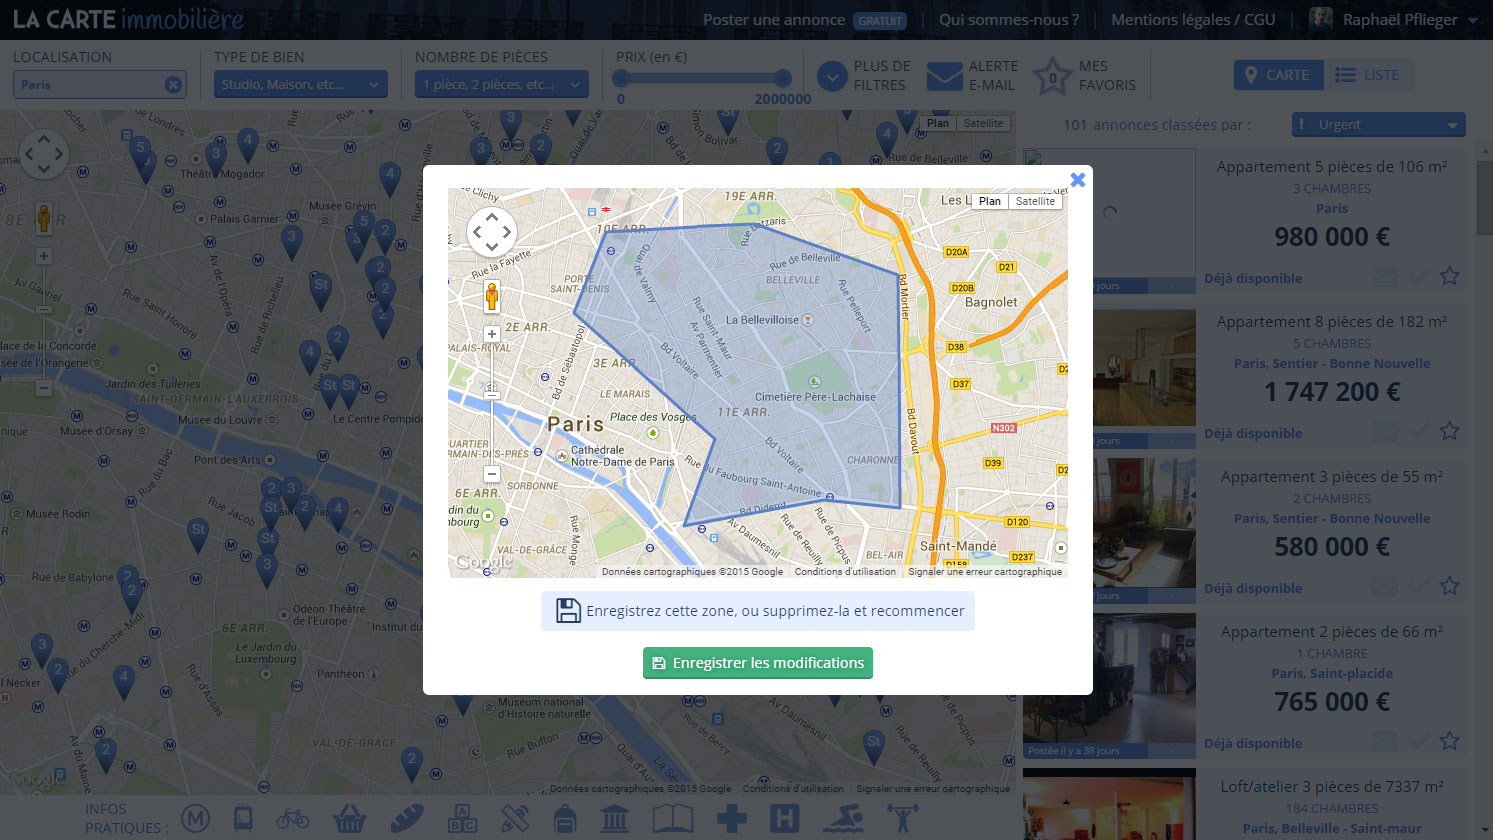Click pan control in popup map
The image size is (1493, 840).
492,232
